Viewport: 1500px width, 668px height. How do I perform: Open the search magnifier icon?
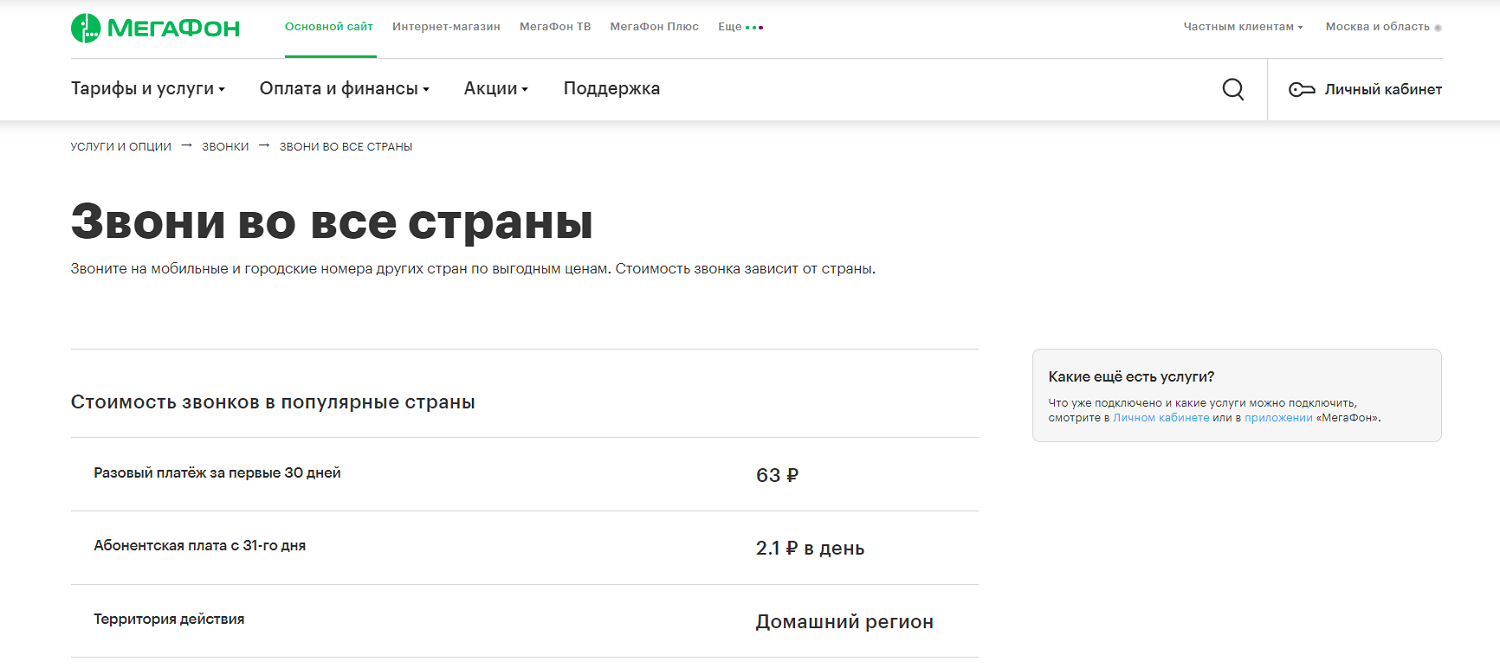coord(1233,89)
